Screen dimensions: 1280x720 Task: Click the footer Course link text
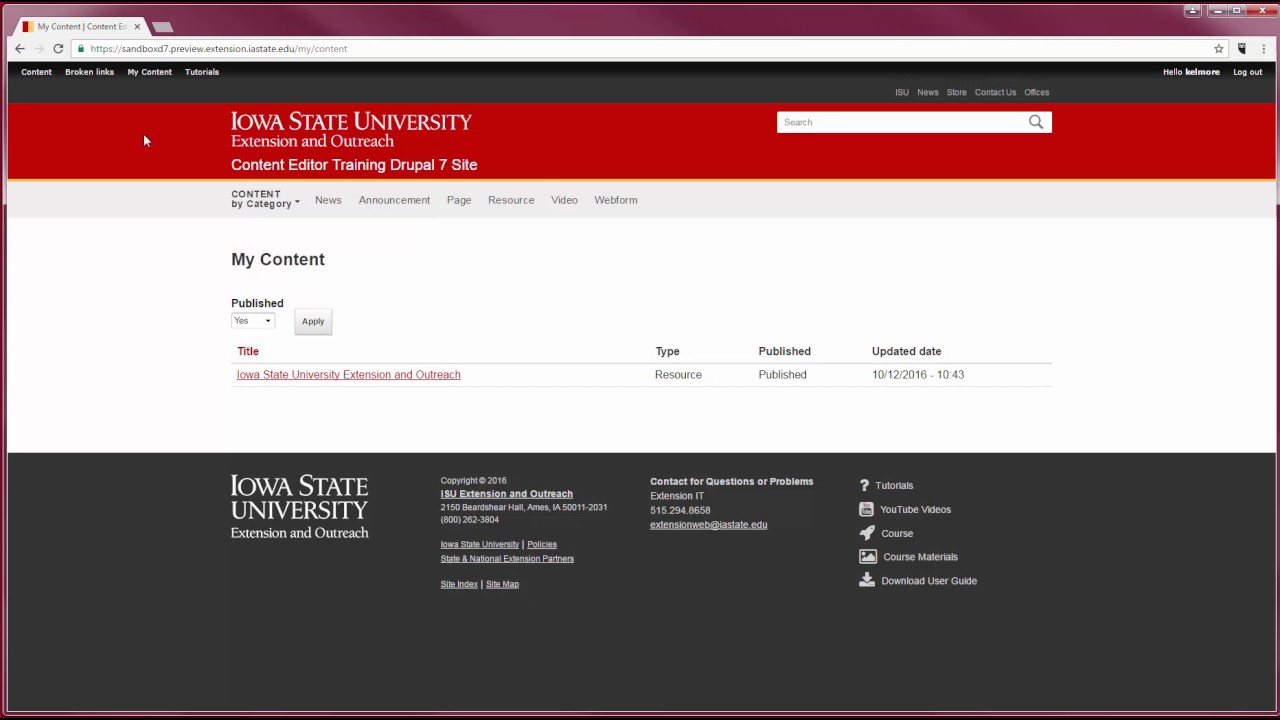coord(897,534)
